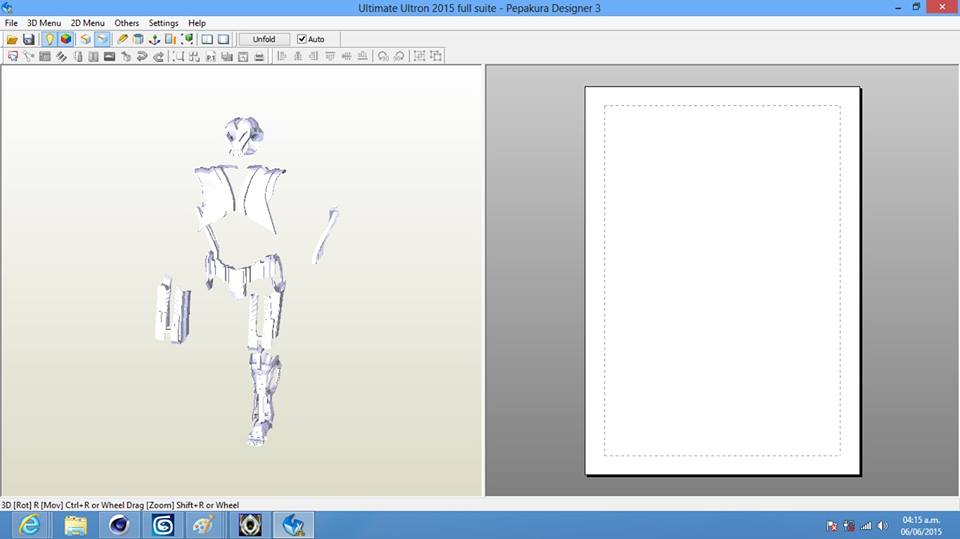
Task: Click the undo curved arrow icon
Action: (x=142, y=56)
